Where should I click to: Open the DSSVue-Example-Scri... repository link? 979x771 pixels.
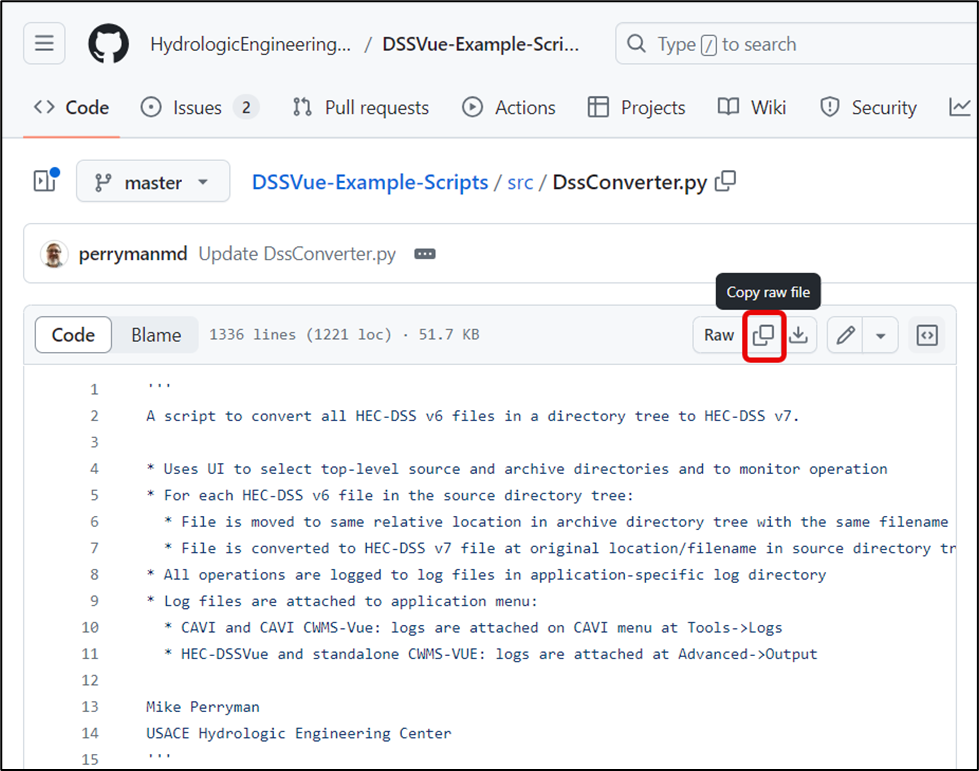pos(480,44)
